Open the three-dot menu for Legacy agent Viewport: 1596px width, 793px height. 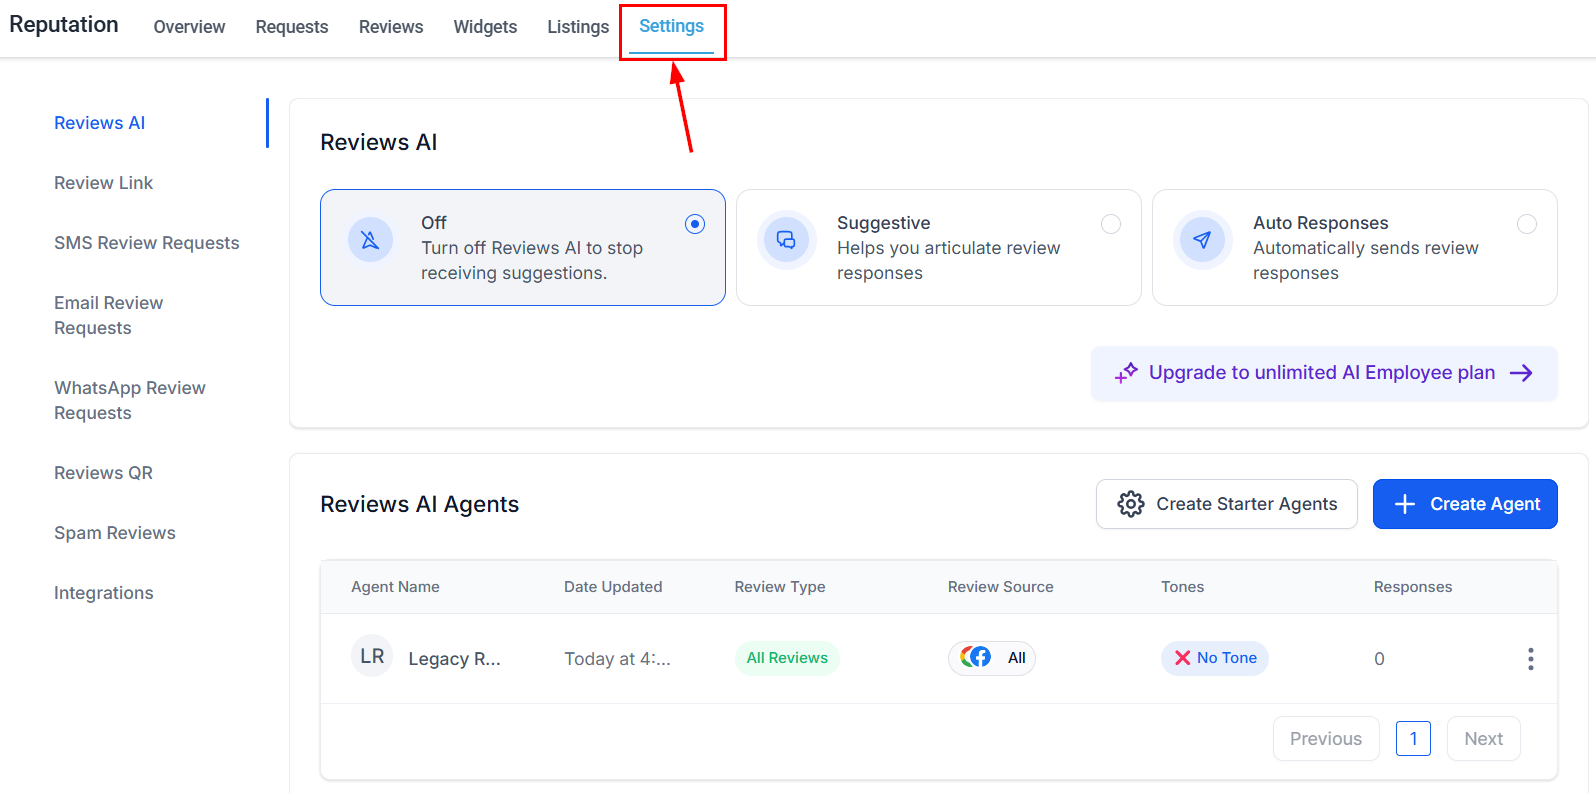tap(1530, 658)
